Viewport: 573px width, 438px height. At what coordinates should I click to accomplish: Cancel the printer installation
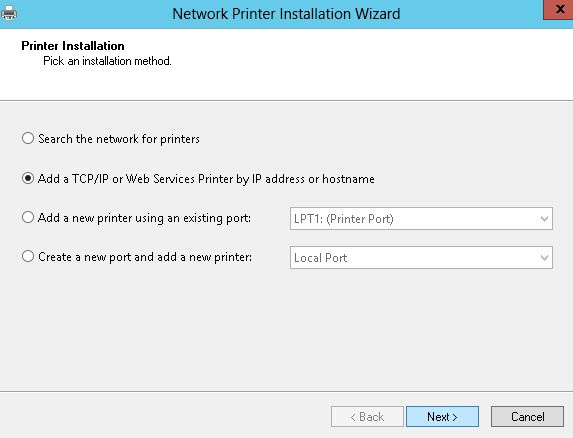point(527,416)
